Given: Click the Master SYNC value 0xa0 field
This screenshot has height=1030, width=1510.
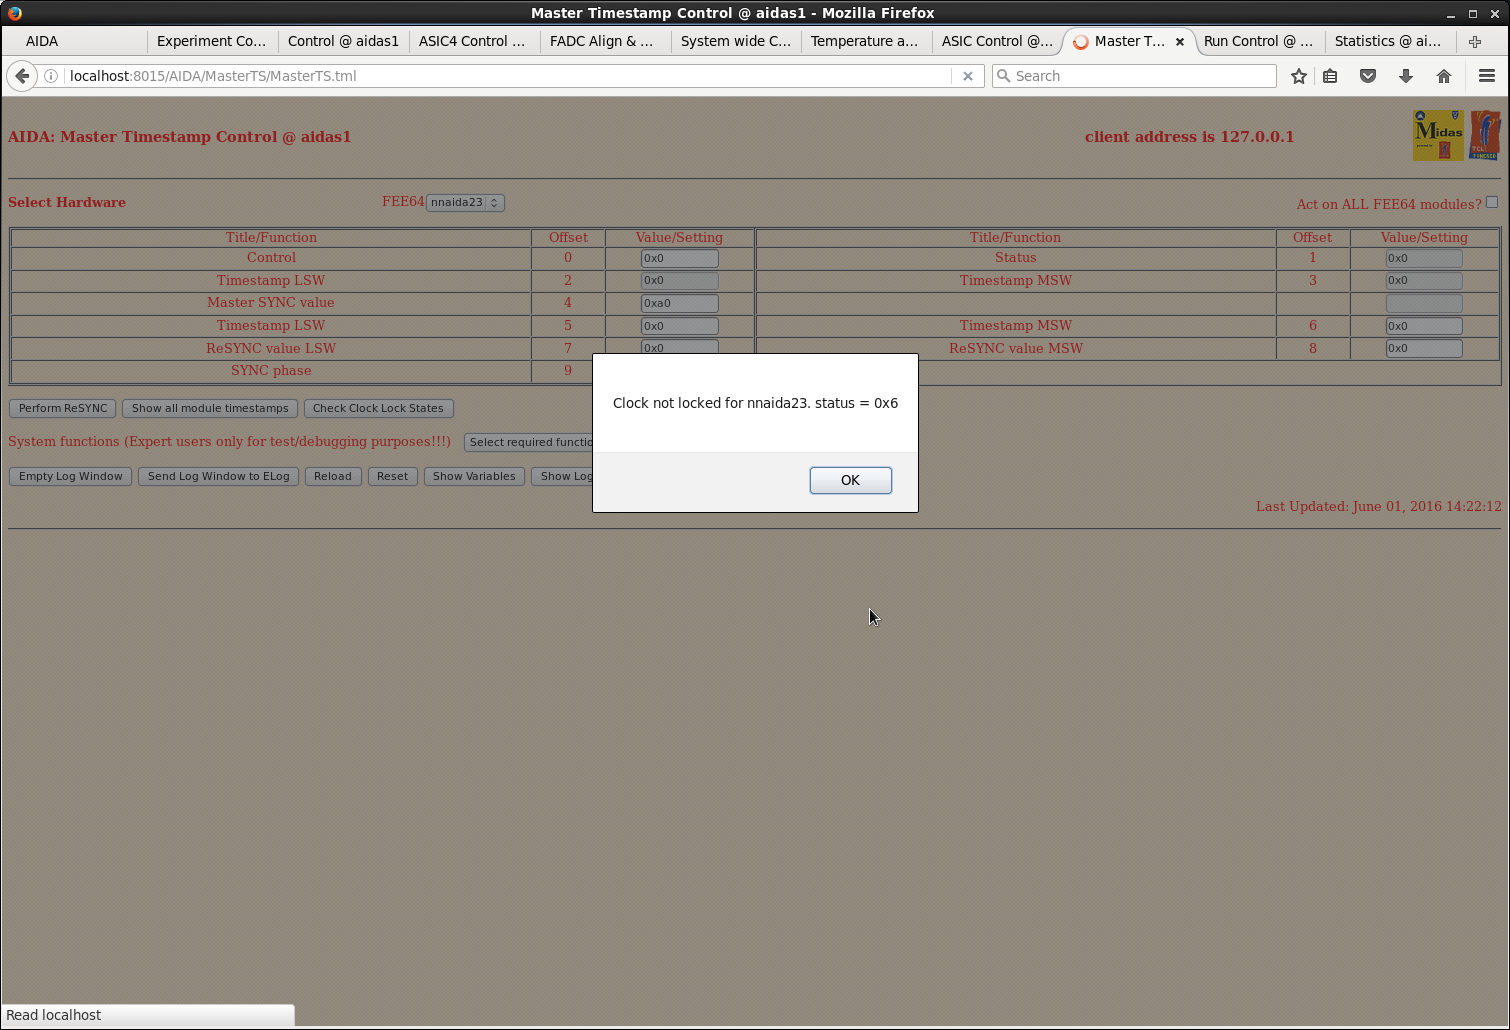Looking at the screenshot, I should pyautogui.click(x=680, y=303).
